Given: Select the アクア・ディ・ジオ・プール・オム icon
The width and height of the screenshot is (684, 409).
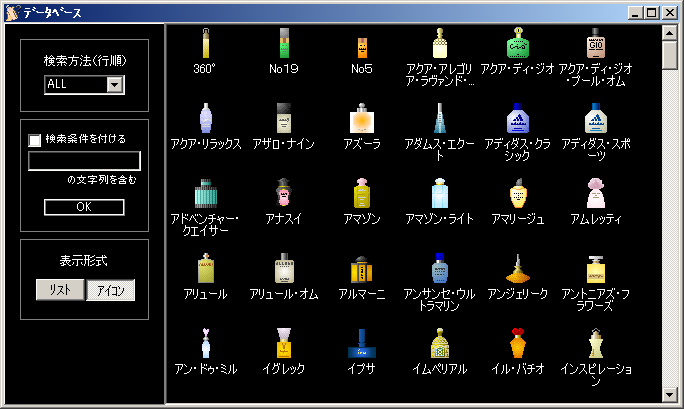Looking at the screenshot, I should coord(595,44).
